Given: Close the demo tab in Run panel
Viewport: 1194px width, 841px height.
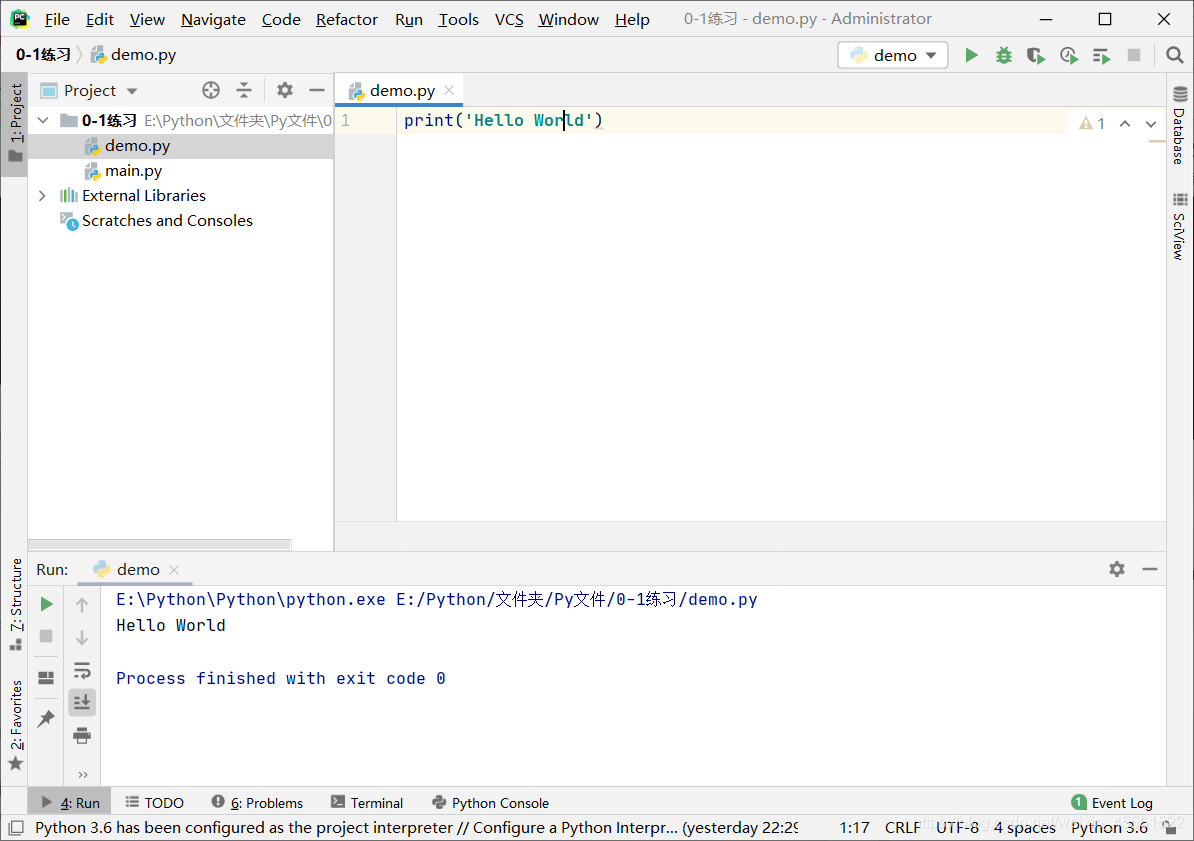Looking at the screenshot, I should point(174,570).
